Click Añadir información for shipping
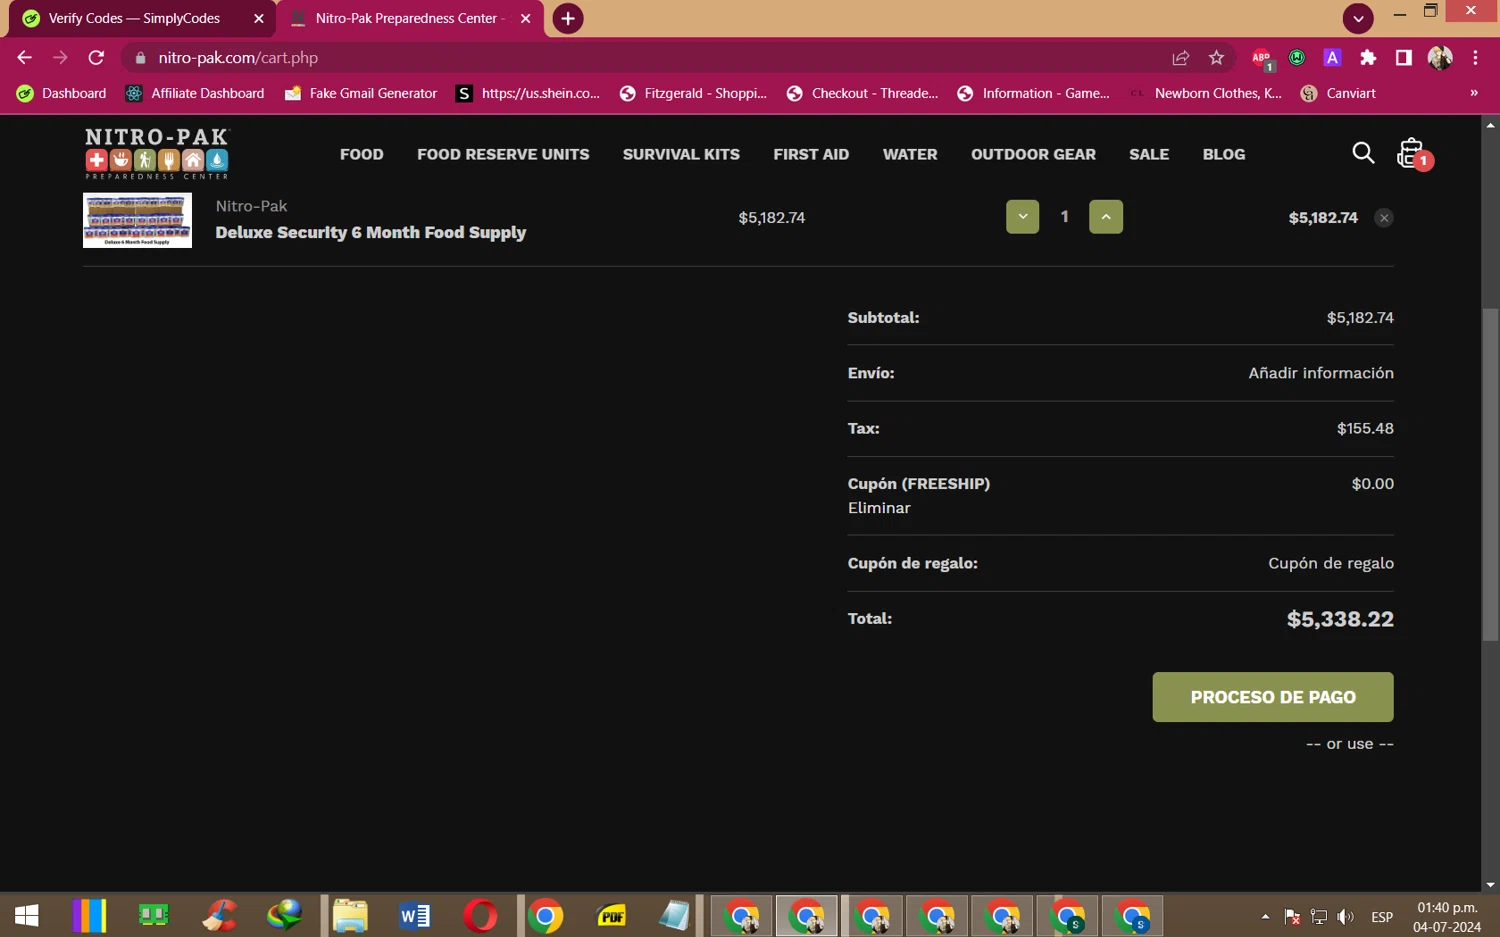 tap(1321, 373)
